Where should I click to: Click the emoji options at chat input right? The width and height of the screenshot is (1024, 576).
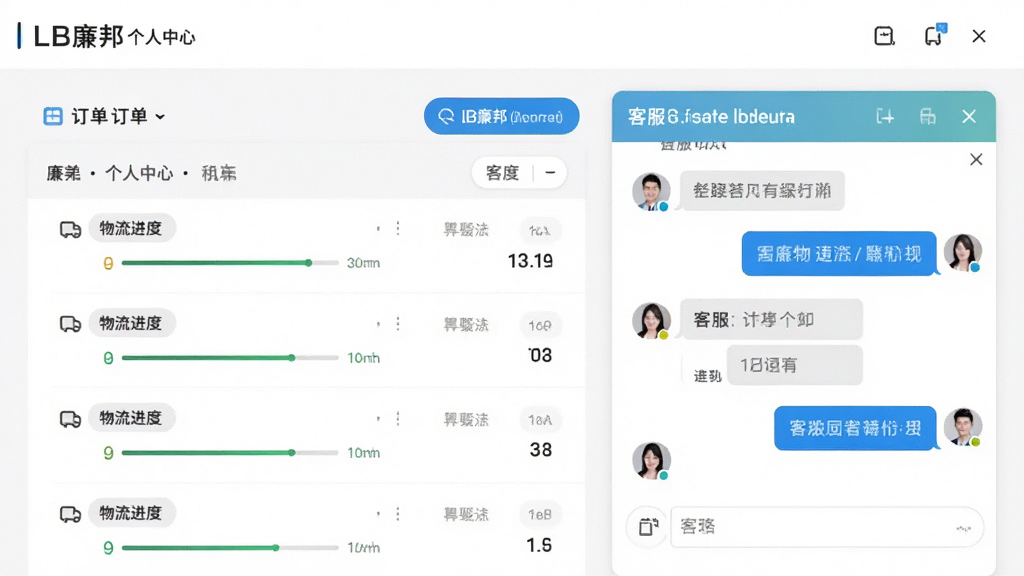pyautogui.click(x=963, y=528)
